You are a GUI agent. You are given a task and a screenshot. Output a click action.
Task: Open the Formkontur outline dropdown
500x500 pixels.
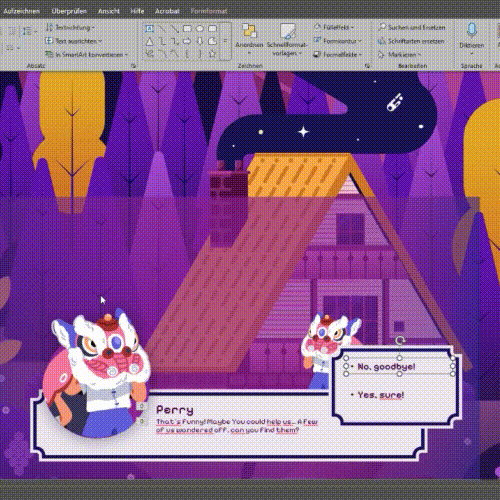coord(338,41)
